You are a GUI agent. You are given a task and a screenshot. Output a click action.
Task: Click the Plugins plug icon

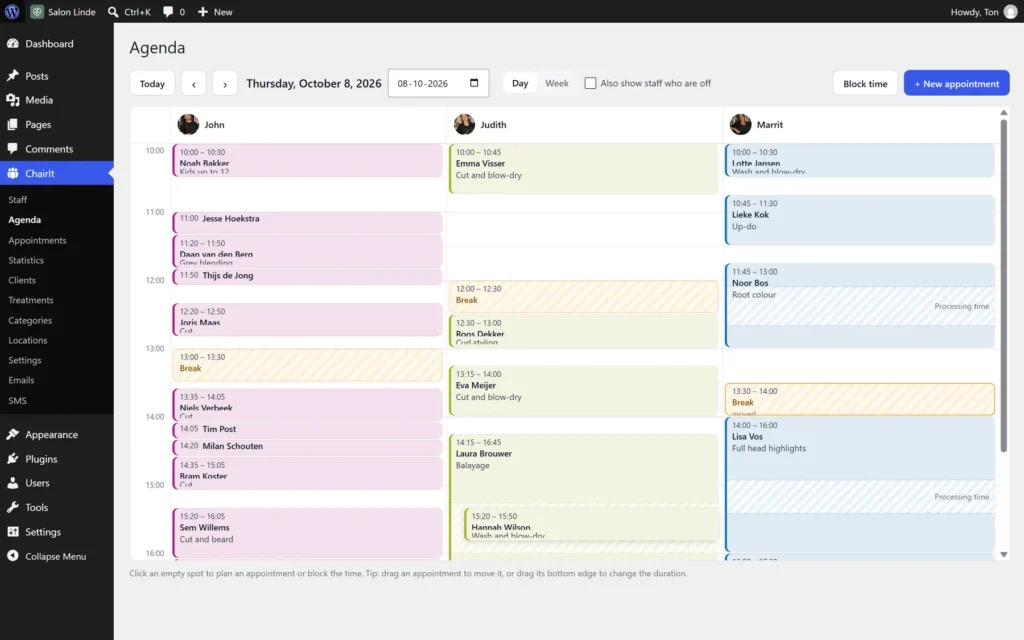coord(12,459)
